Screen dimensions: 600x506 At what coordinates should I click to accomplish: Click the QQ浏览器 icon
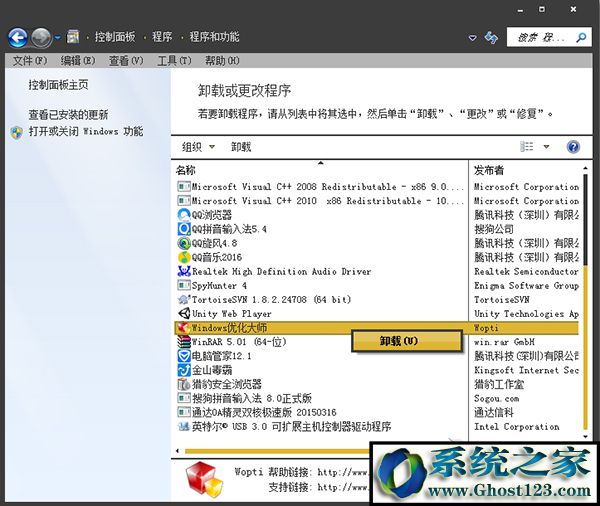click(184, 215)
